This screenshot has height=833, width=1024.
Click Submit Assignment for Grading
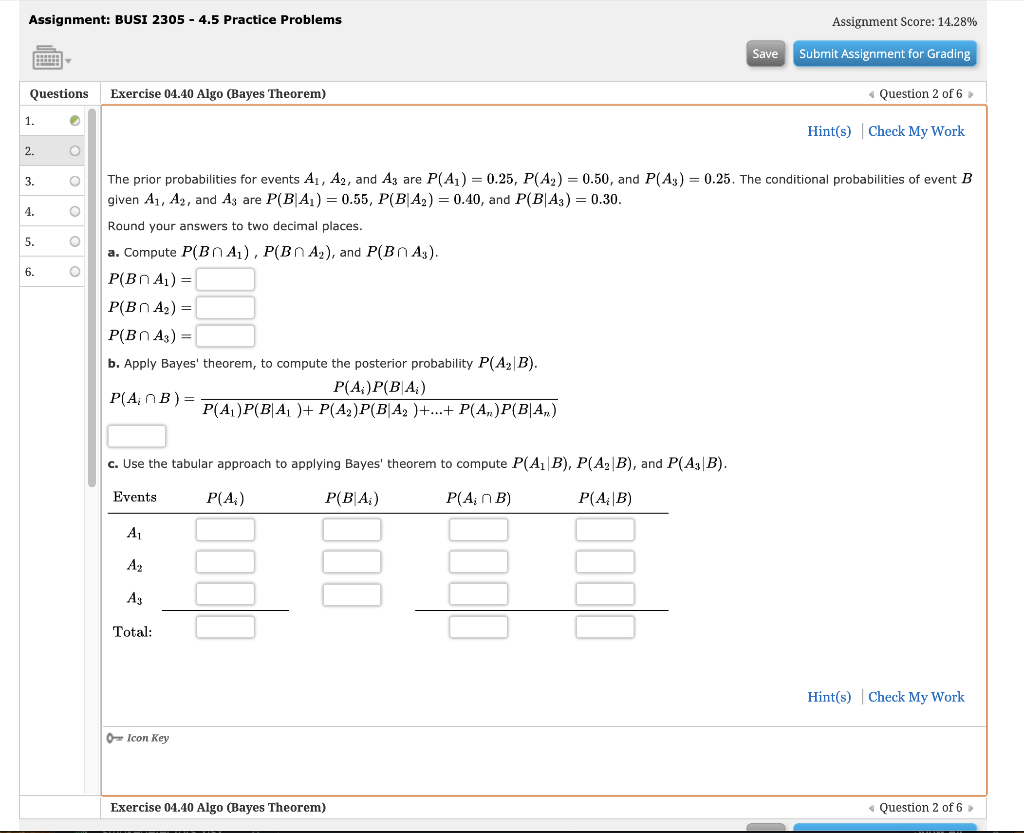[885, 53]
